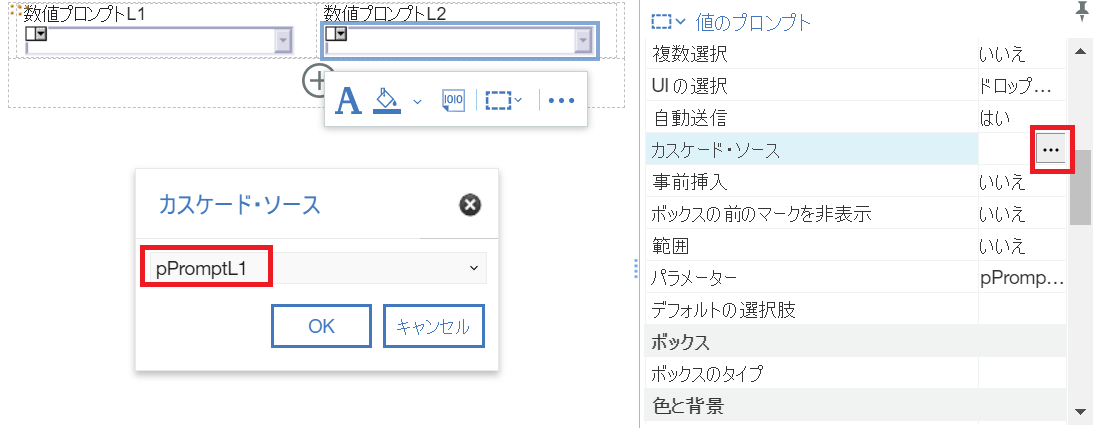
Task: Select the デフォルトの選択肢 property row
Action: (x=856, y=309)
